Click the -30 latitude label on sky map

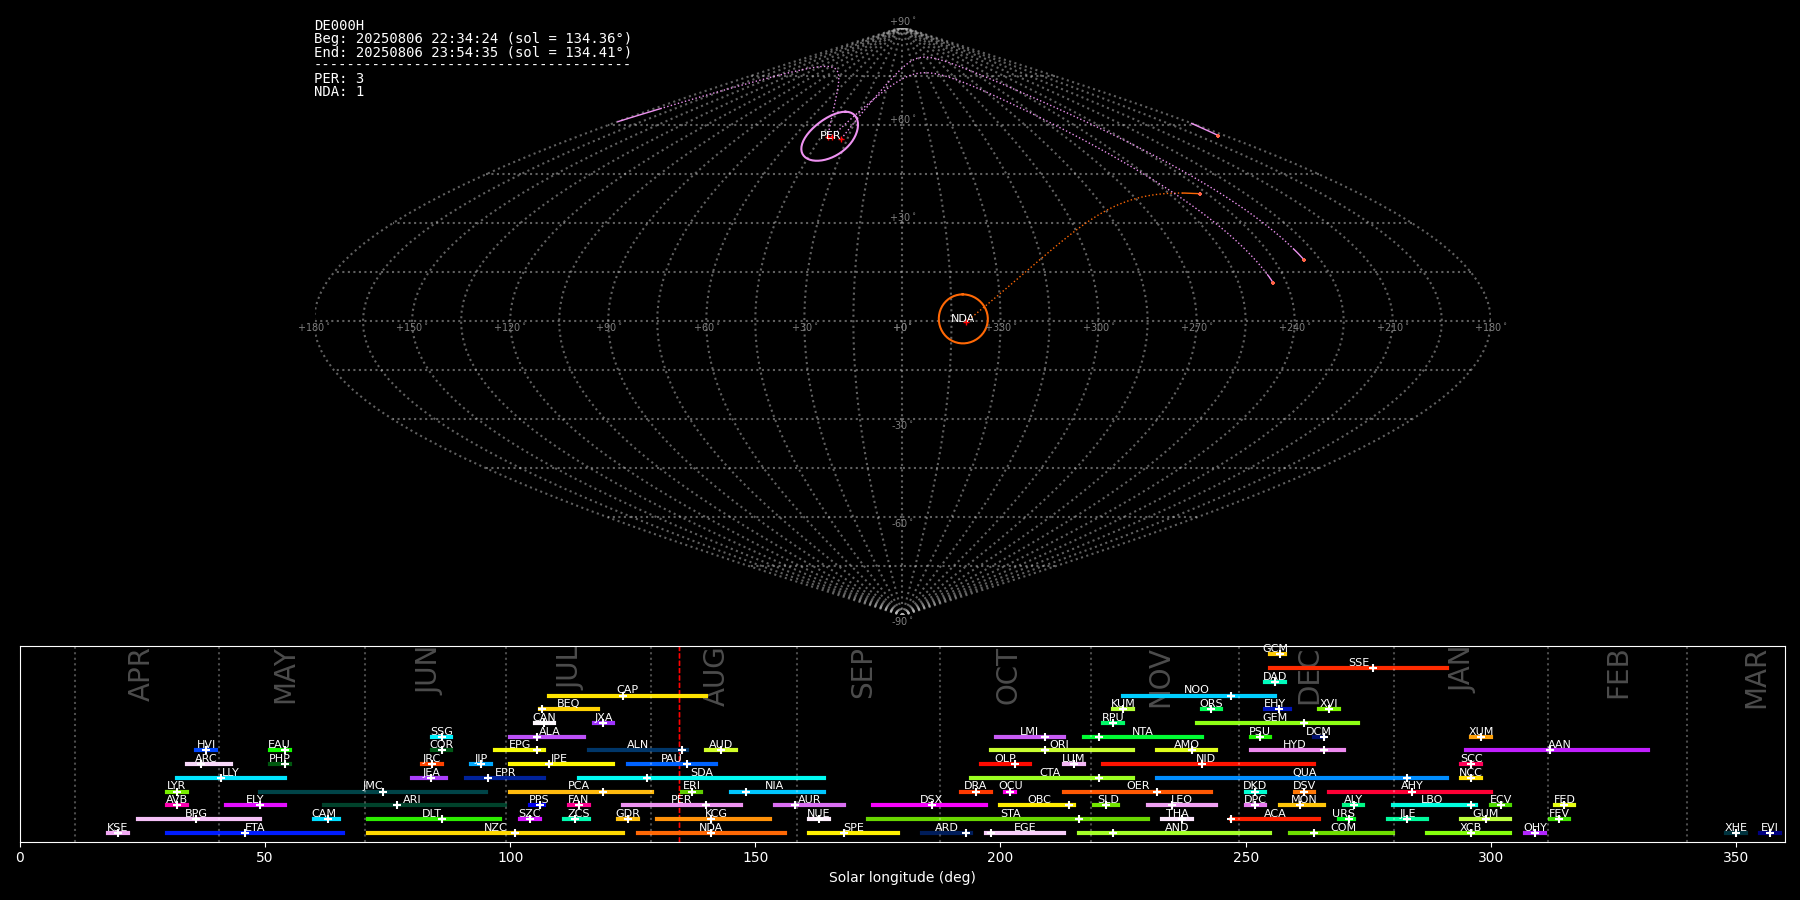point(901,426)
